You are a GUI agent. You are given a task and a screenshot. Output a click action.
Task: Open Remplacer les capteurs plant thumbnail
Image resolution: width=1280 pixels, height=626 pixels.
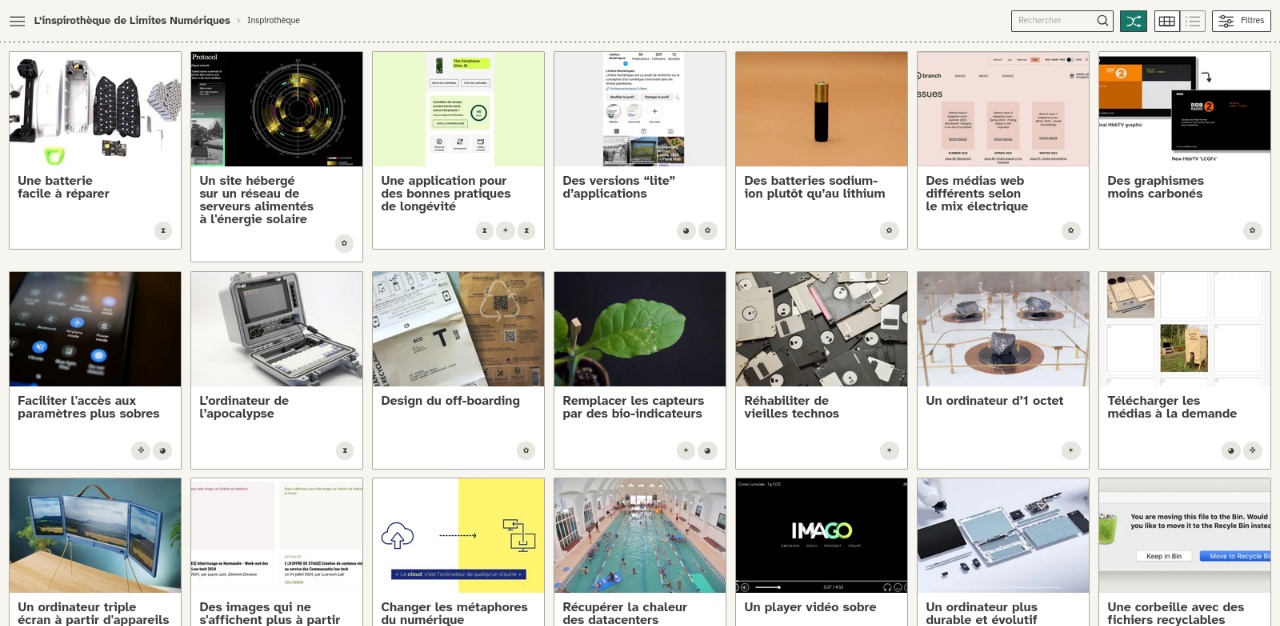pyautogui.click(x=639, y=329)
